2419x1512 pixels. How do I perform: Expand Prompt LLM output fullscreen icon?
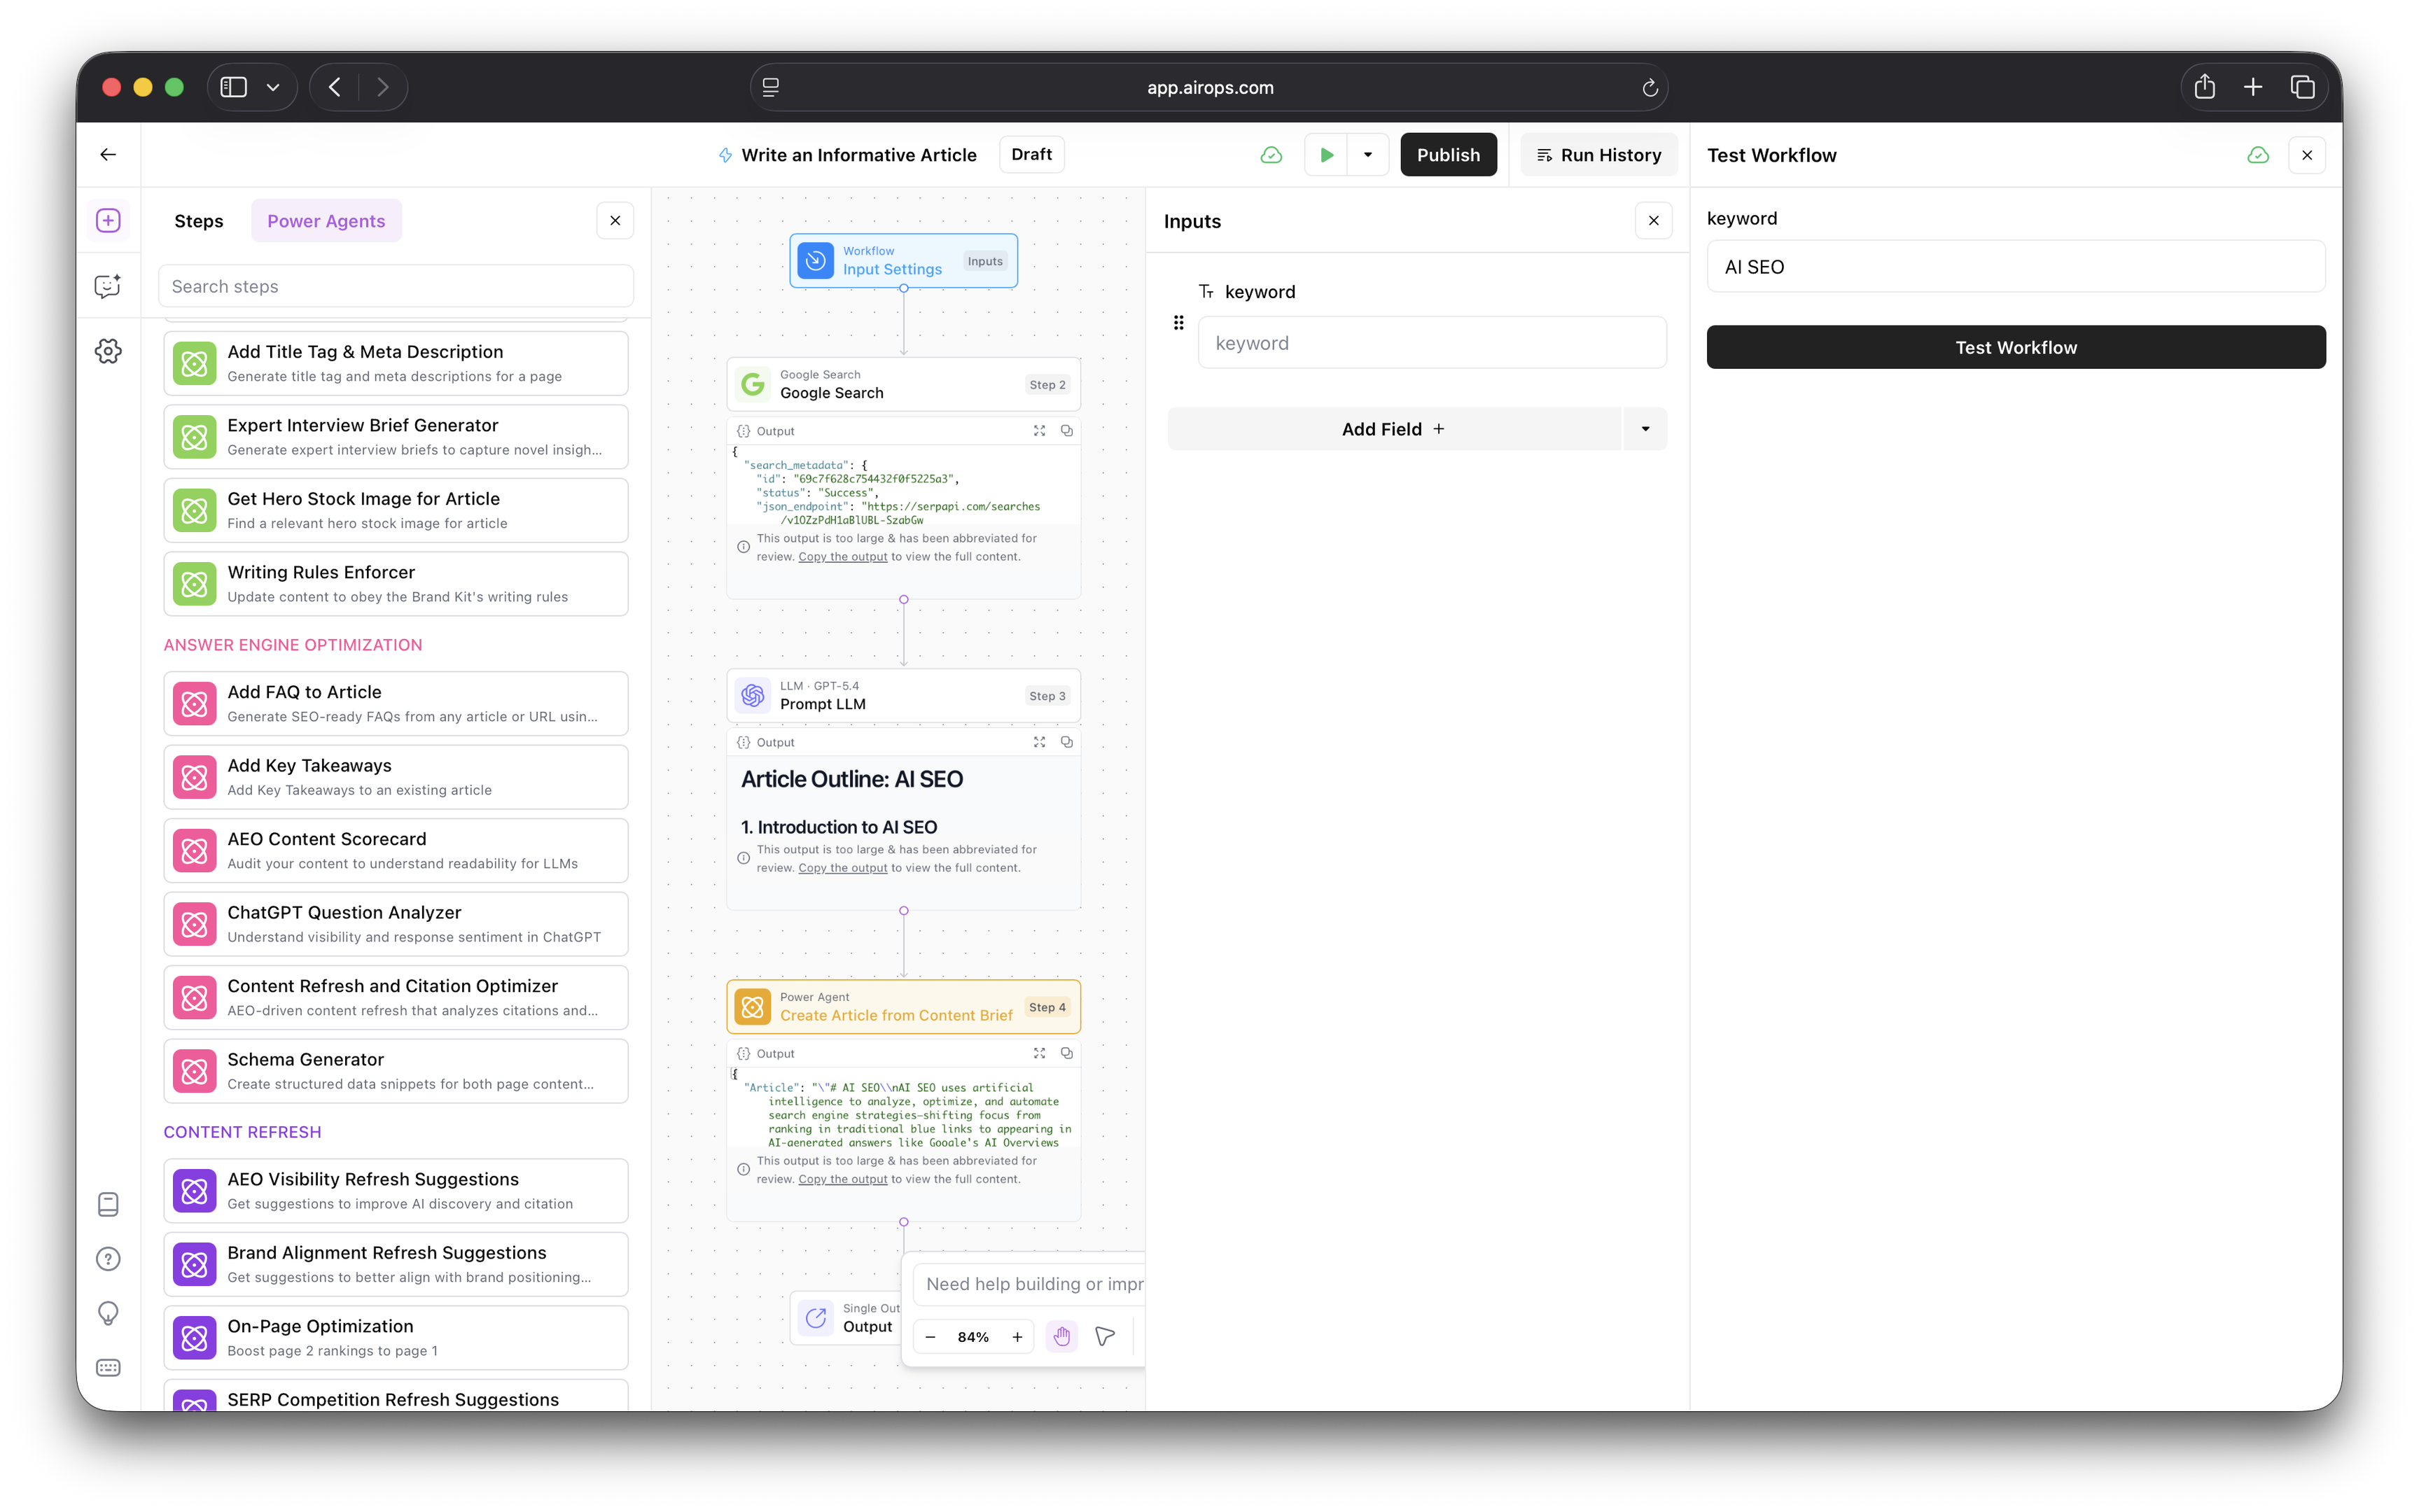point(1039,742)
